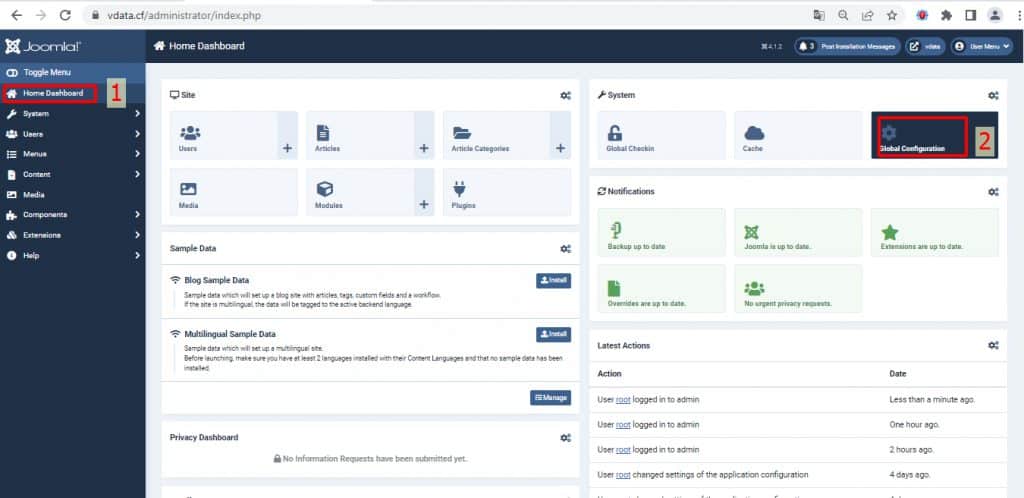The height and width of the screenshot is (498, 1024).
Task: Open Post Installation Messages
Action: [x=848, y=46]
